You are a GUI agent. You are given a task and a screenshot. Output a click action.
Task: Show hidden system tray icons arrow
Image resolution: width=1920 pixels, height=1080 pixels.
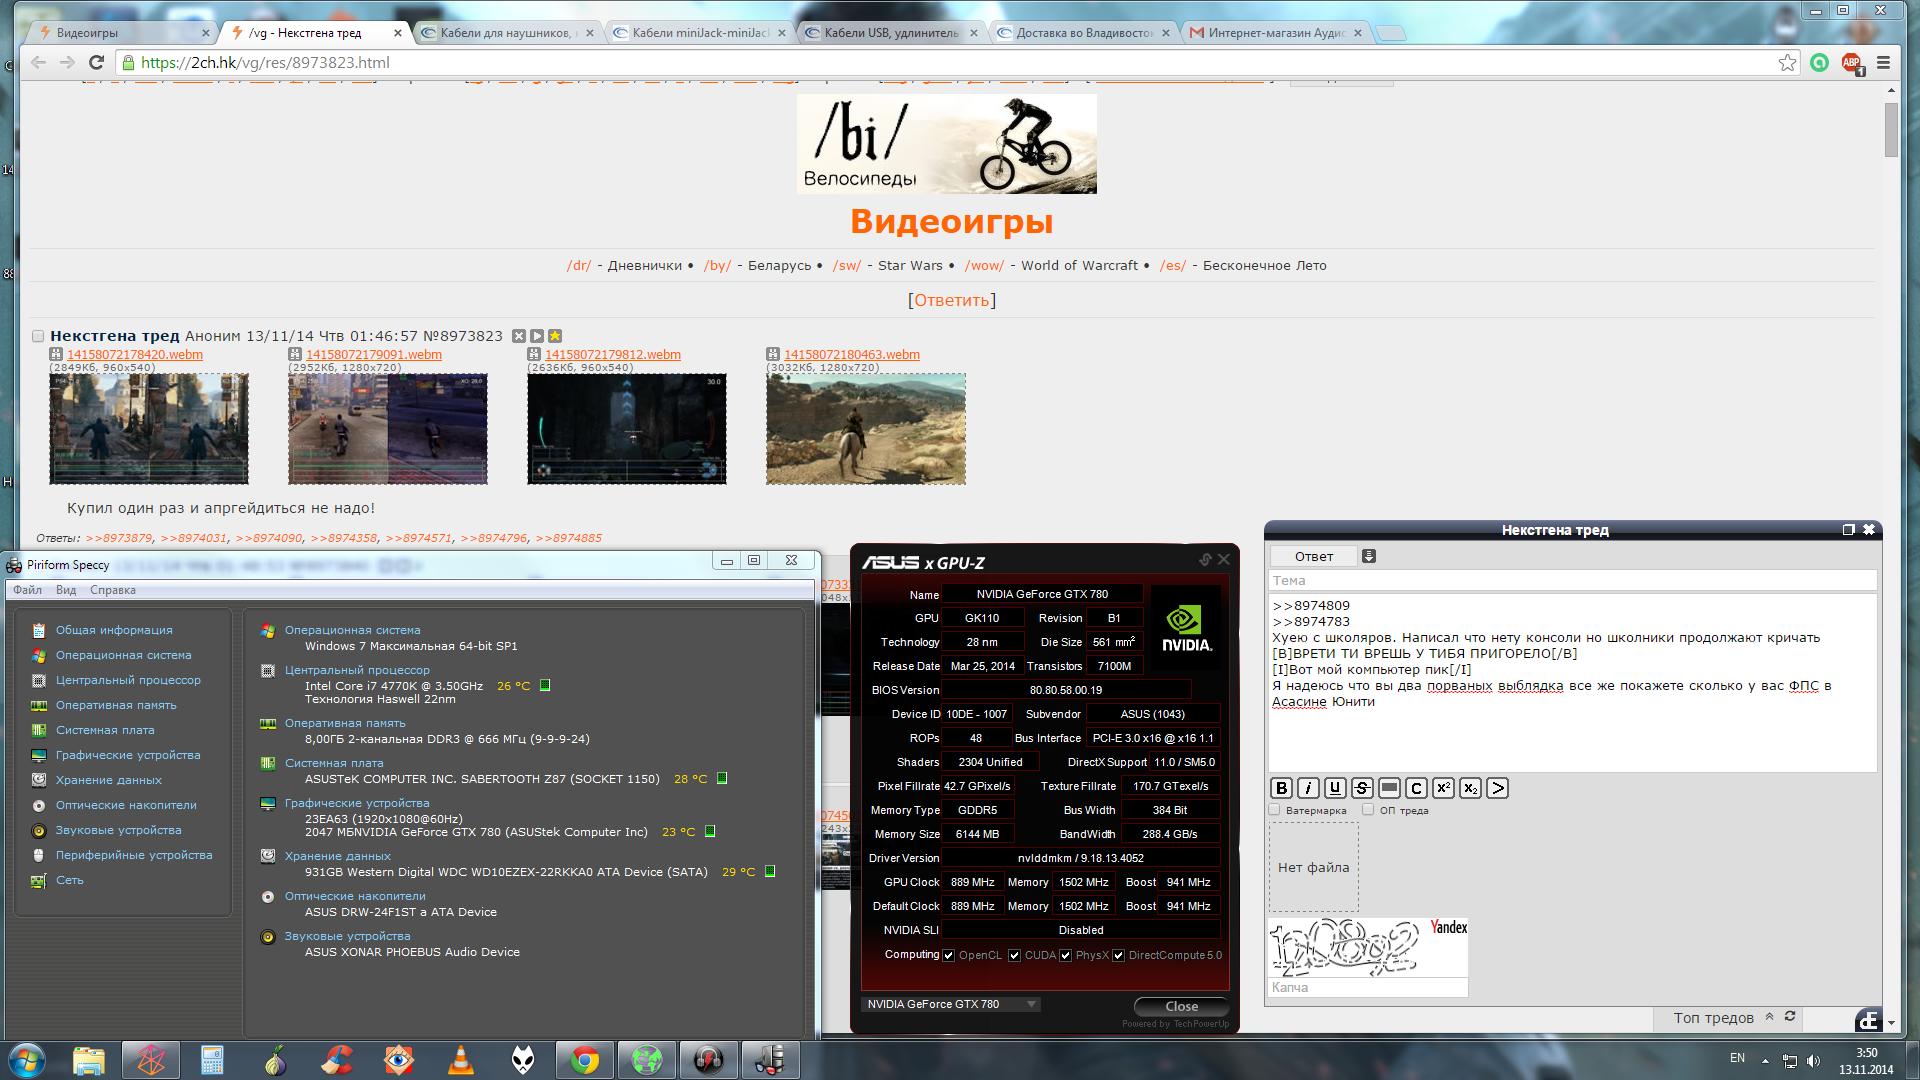pos(1765,1060)
